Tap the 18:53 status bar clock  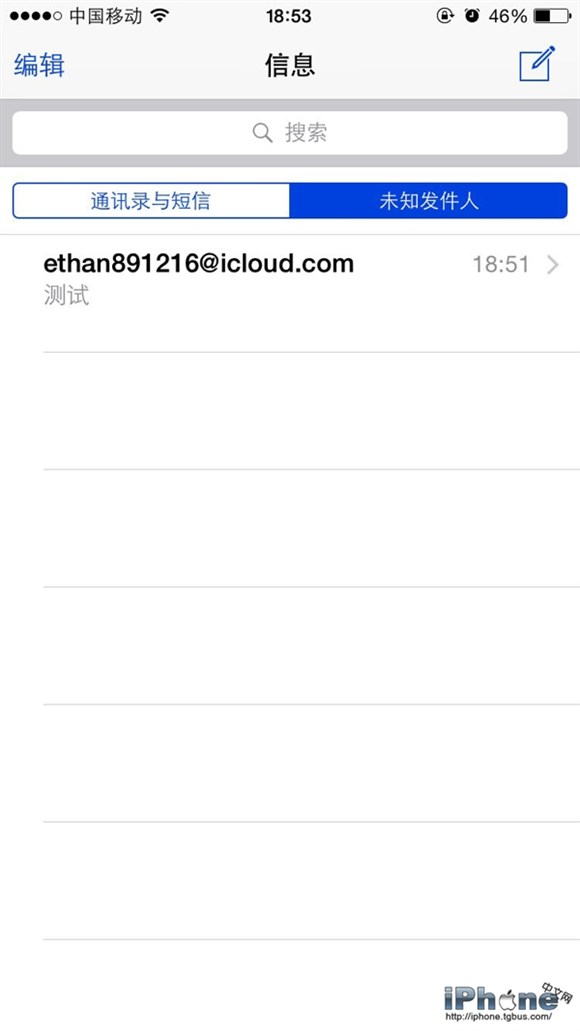pyautogui.click(x=288, y=16)
